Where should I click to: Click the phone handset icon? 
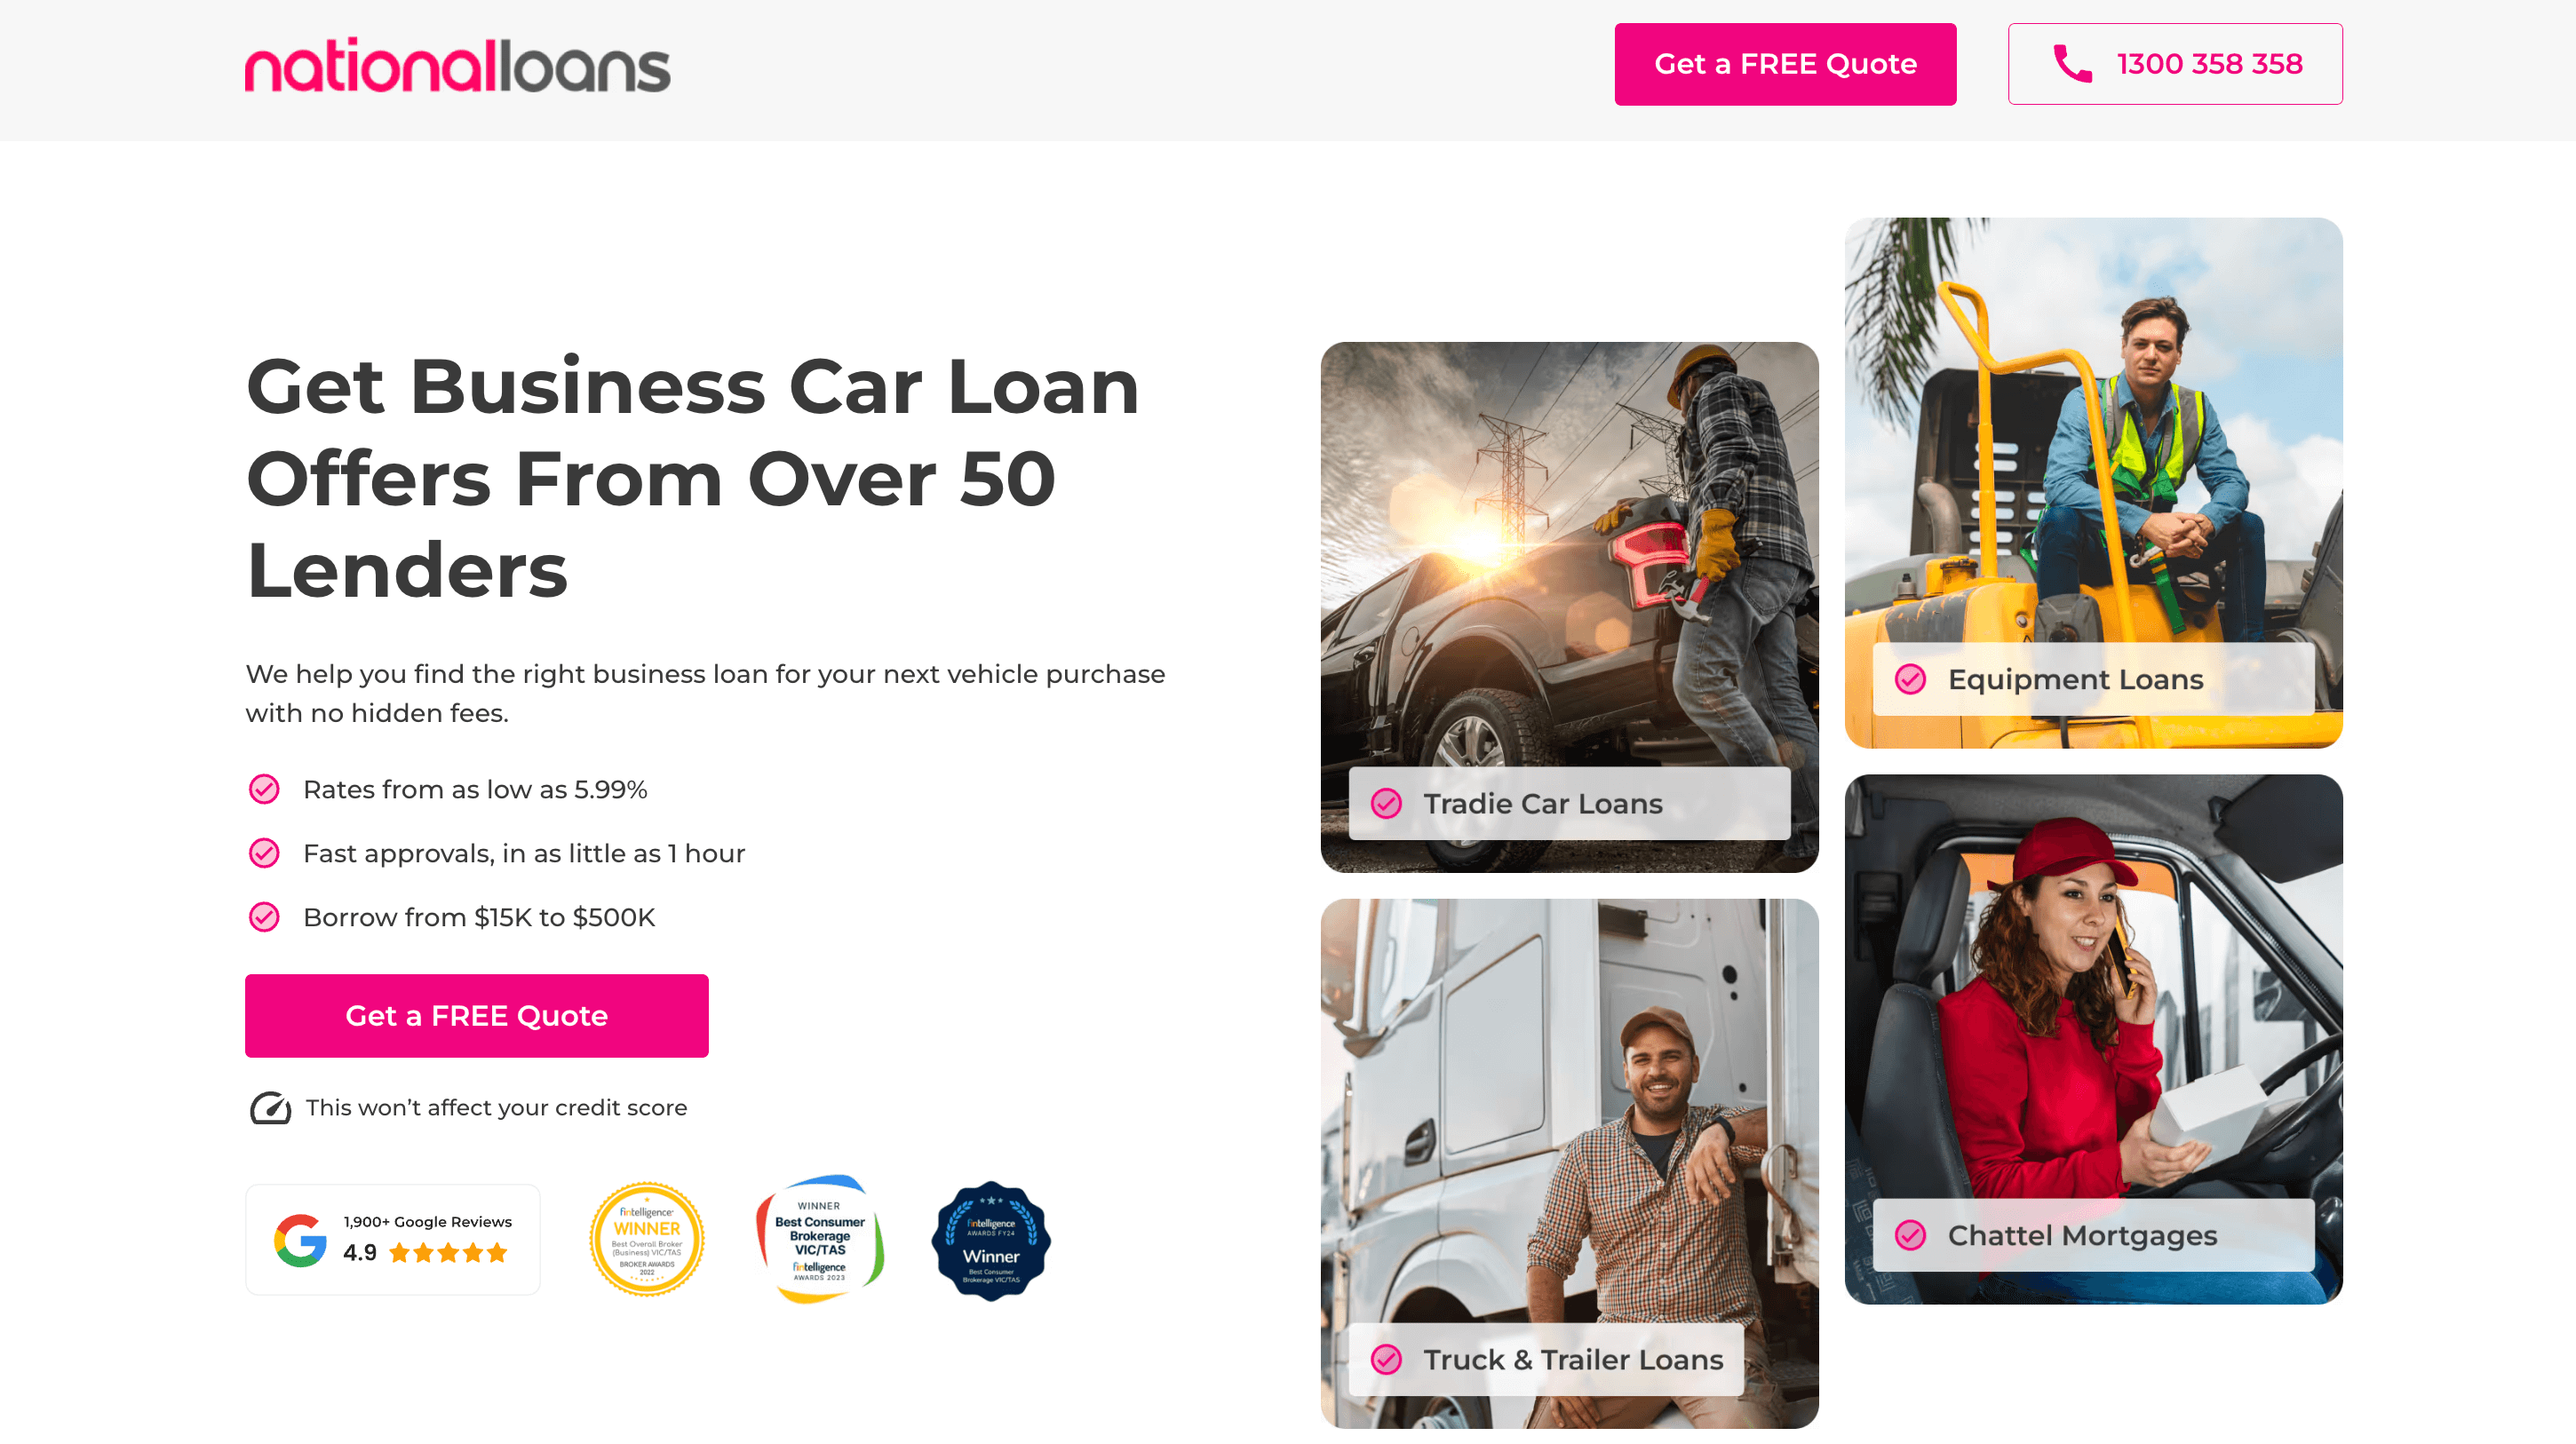[x=2072, y=64]
